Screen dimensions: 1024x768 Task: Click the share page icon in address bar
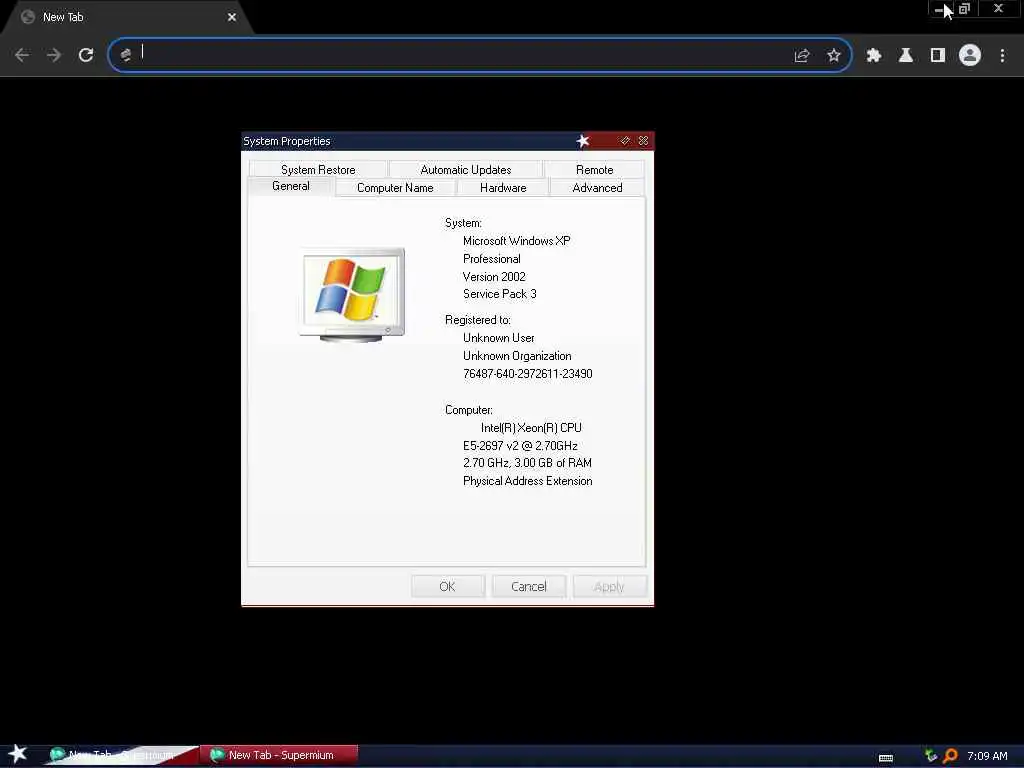801,56
